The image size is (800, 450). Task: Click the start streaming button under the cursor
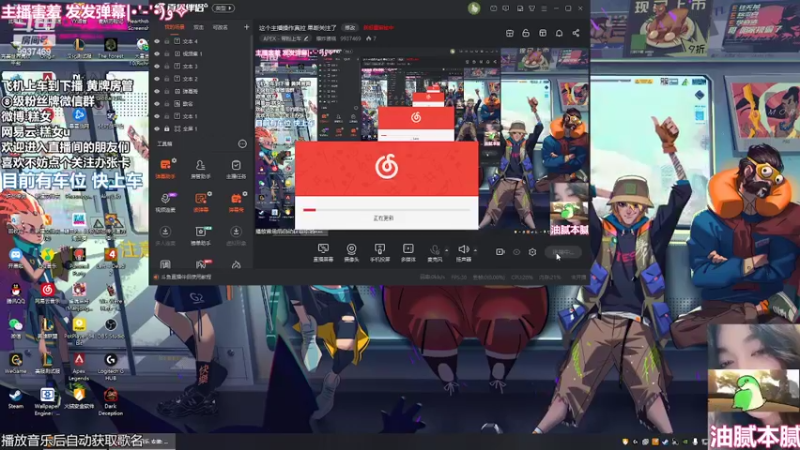[x=563, y=252]
